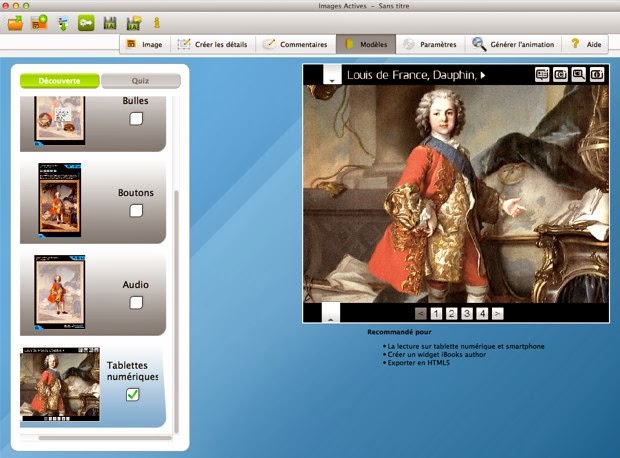Uncheck the Tablettes numériques checkbox
Image resolution: width=620 pixels, height=458 pixels.
[133, 394]
